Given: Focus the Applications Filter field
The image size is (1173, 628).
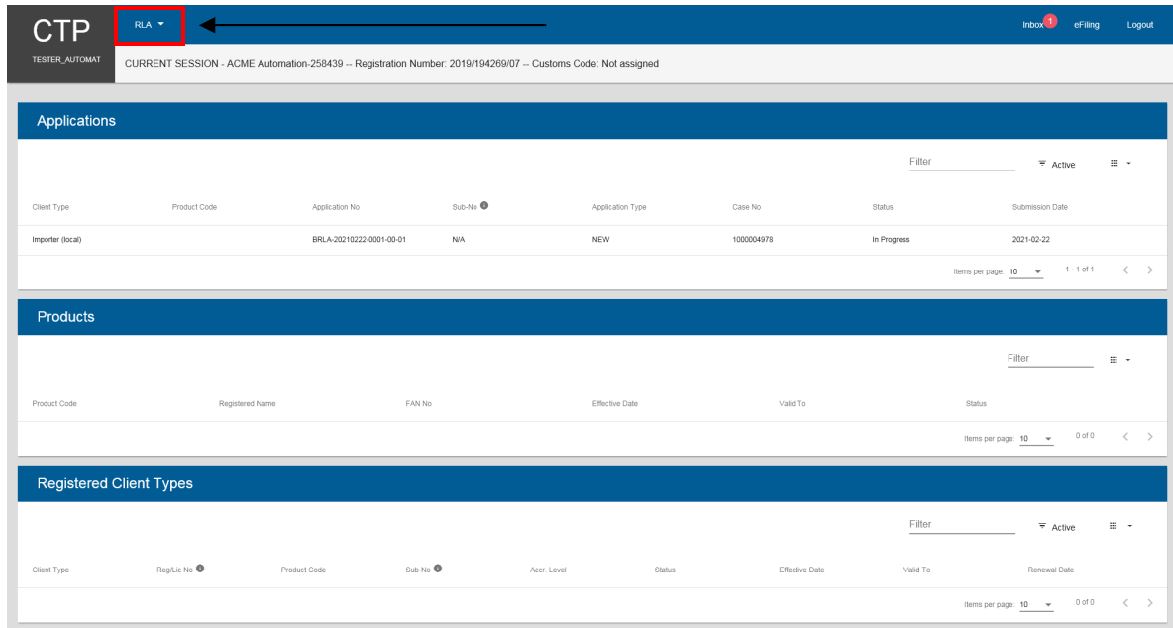Looking at the screenshot, I should pyautogui.click(x=961, y=162).
